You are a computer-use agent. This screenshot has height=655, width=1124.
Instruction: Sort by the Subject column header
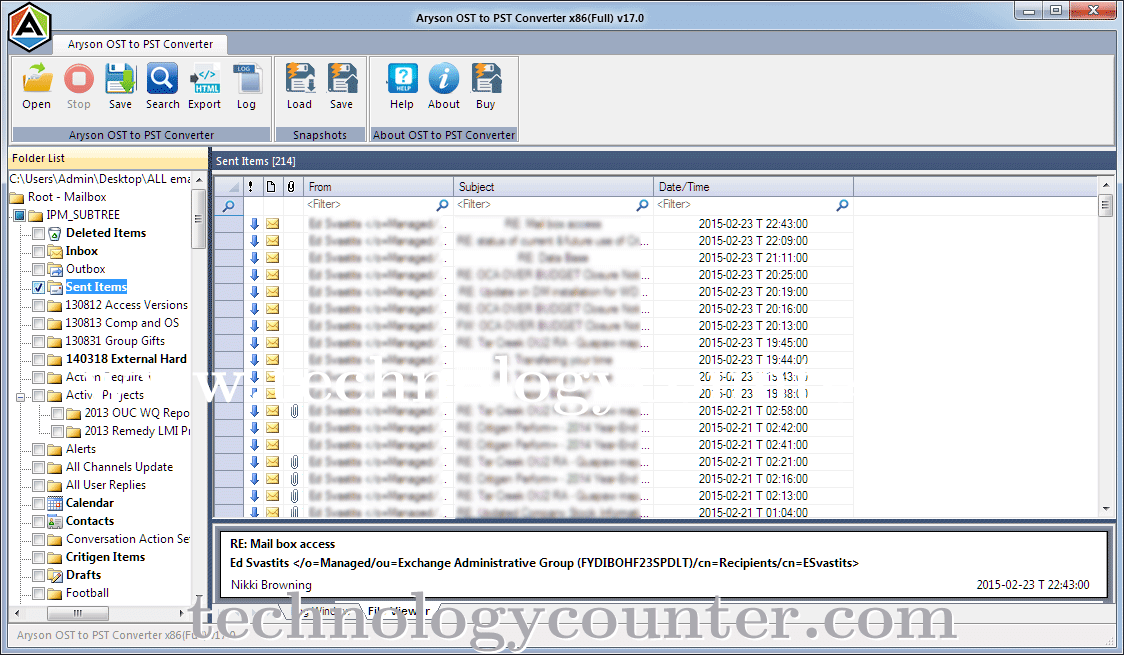pos(553,186)
